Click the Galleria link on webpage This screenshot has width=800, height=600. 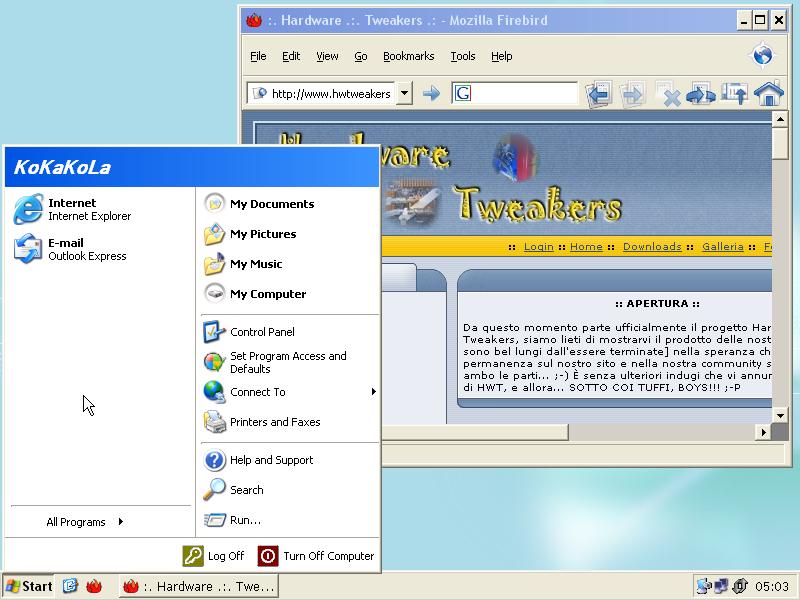click(x=723, y=247)
